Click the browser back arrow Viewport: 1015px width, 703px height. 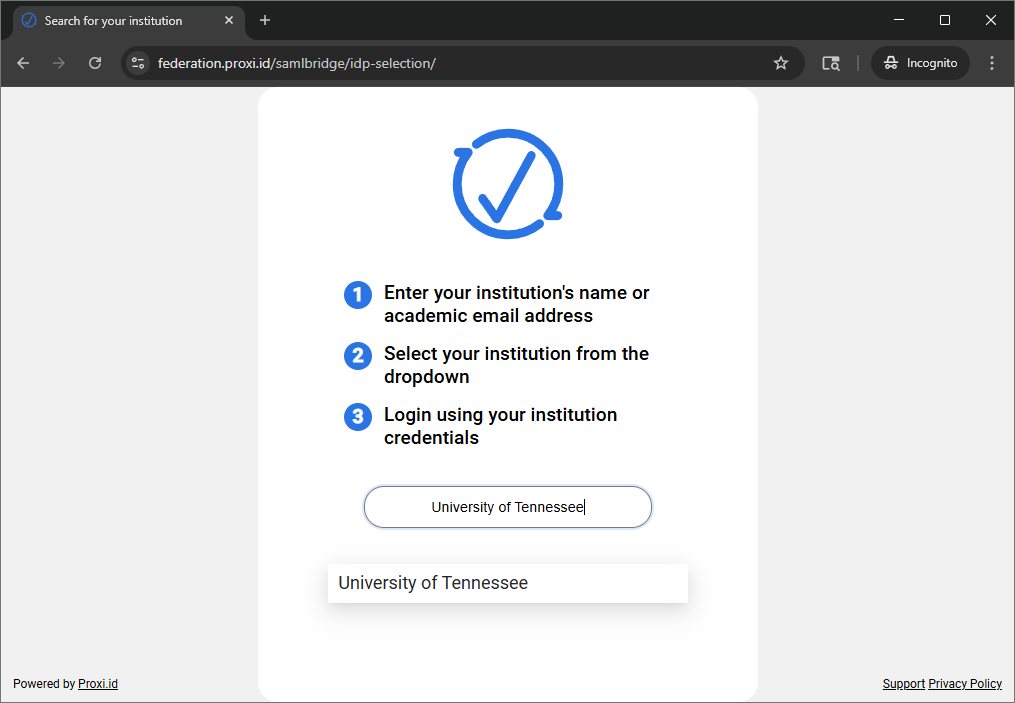23,63
